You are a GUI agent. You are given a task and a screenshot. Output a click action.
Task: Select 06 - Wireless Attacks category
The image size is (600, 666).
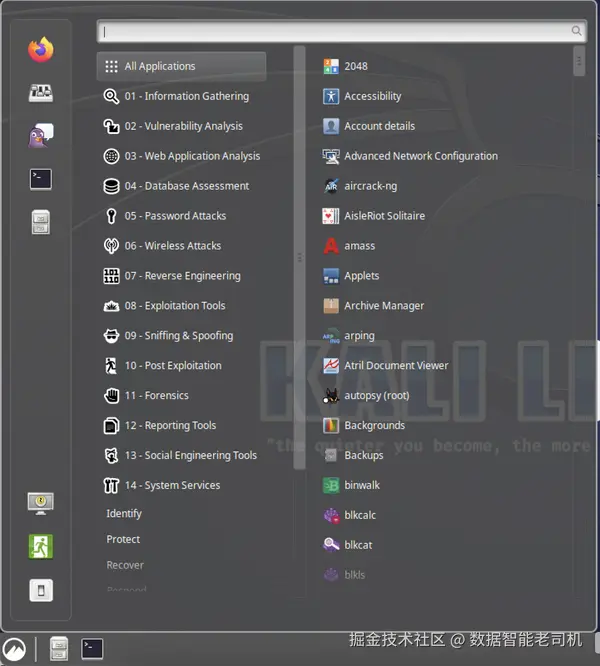click(182, 246)
